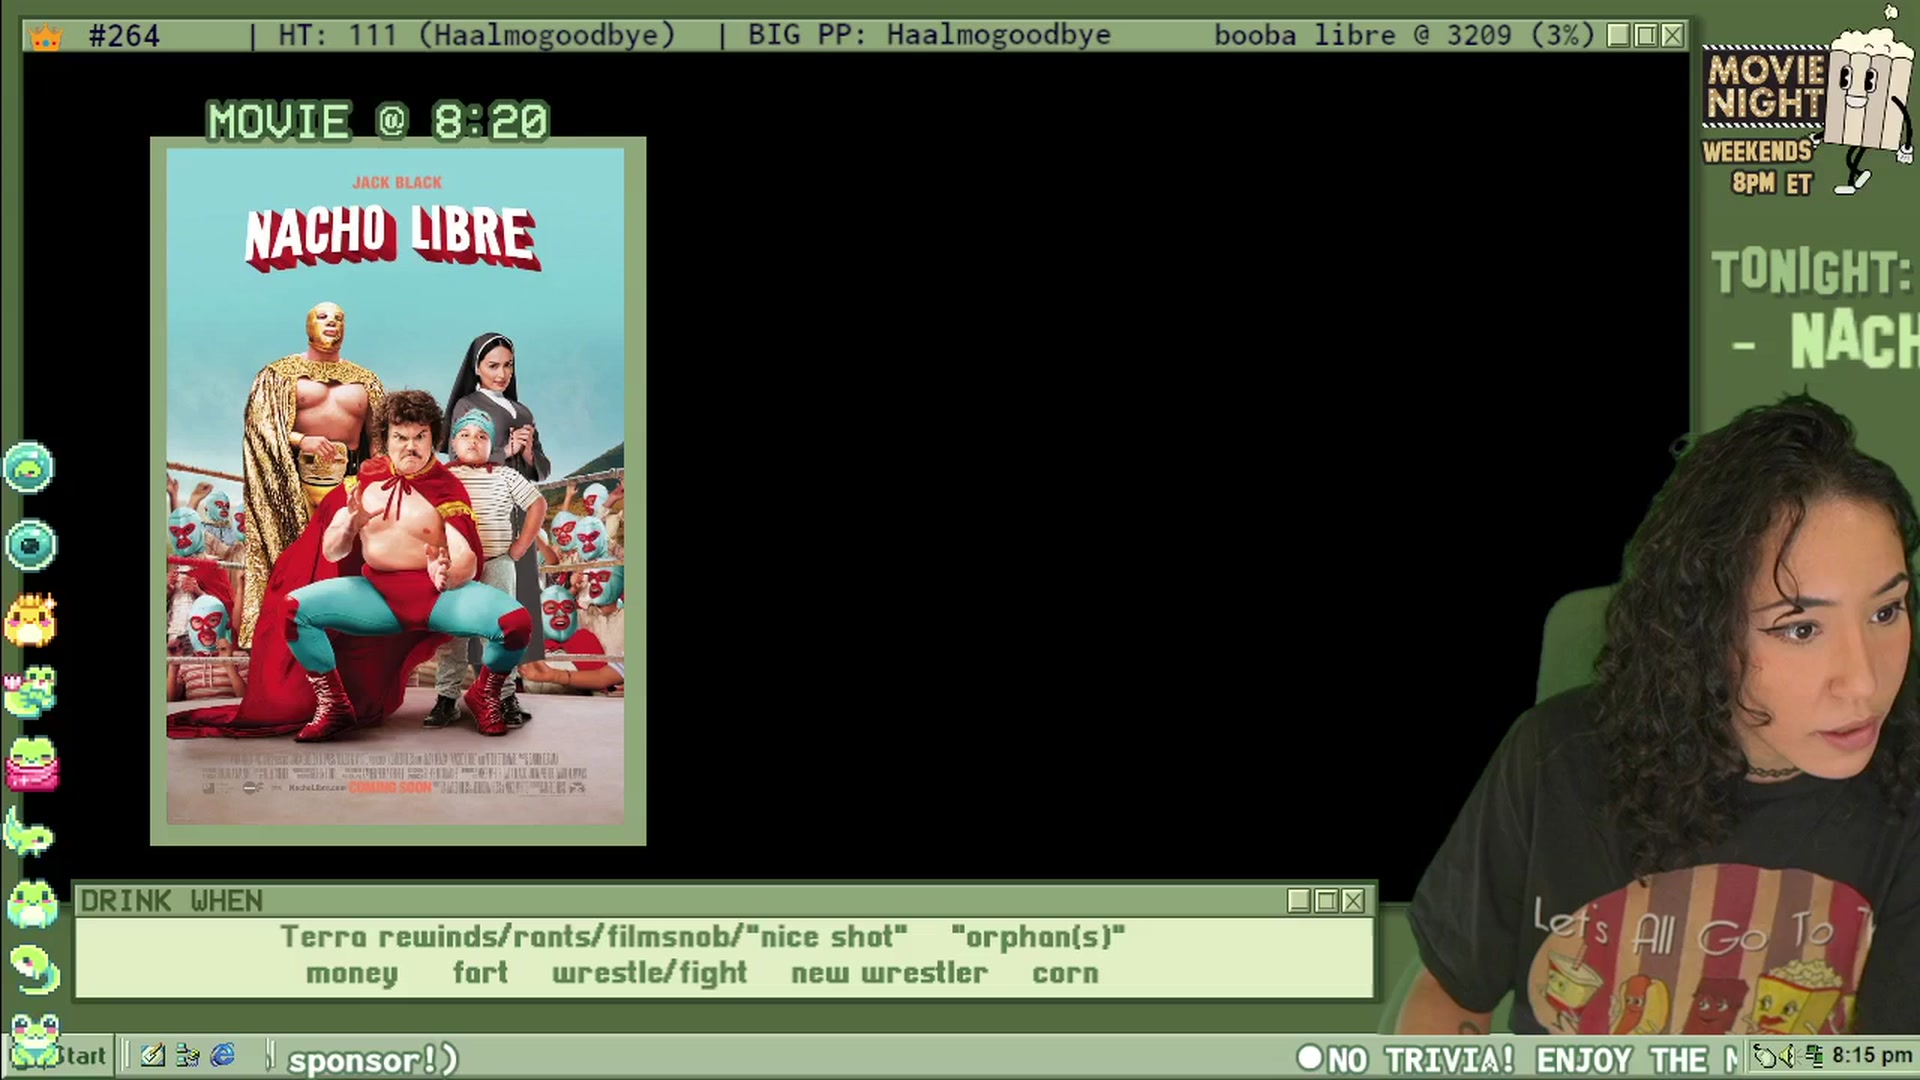The height and width of the screenshot is (1080, 1920).
Task: Click the MOVIE @ 8:20 heading
Action: [377, 122]
